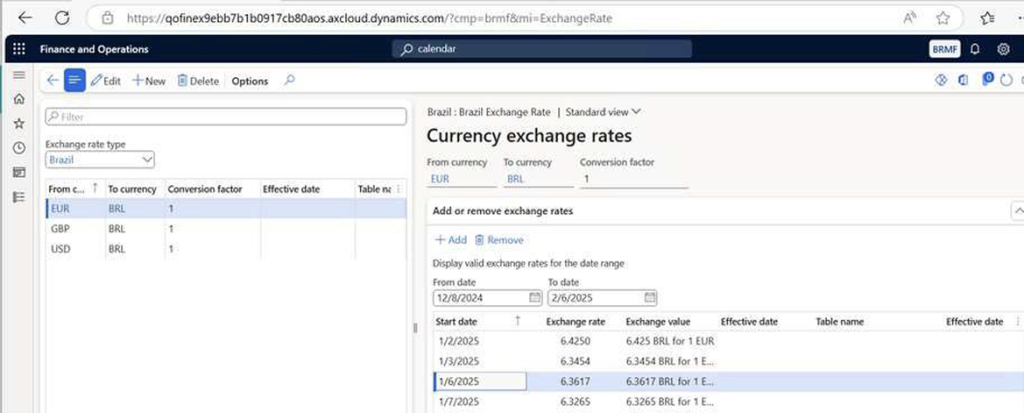Click the browser address bar URL
This screenshot has width=1024, height=413.
click(x=369, y=19)
